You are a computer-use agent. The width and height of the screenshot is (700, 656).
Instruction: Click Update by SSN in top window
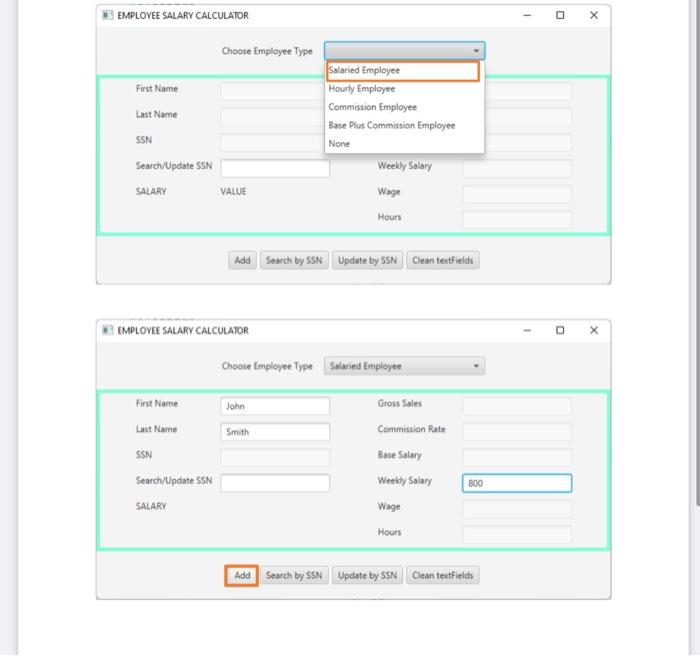367,260
